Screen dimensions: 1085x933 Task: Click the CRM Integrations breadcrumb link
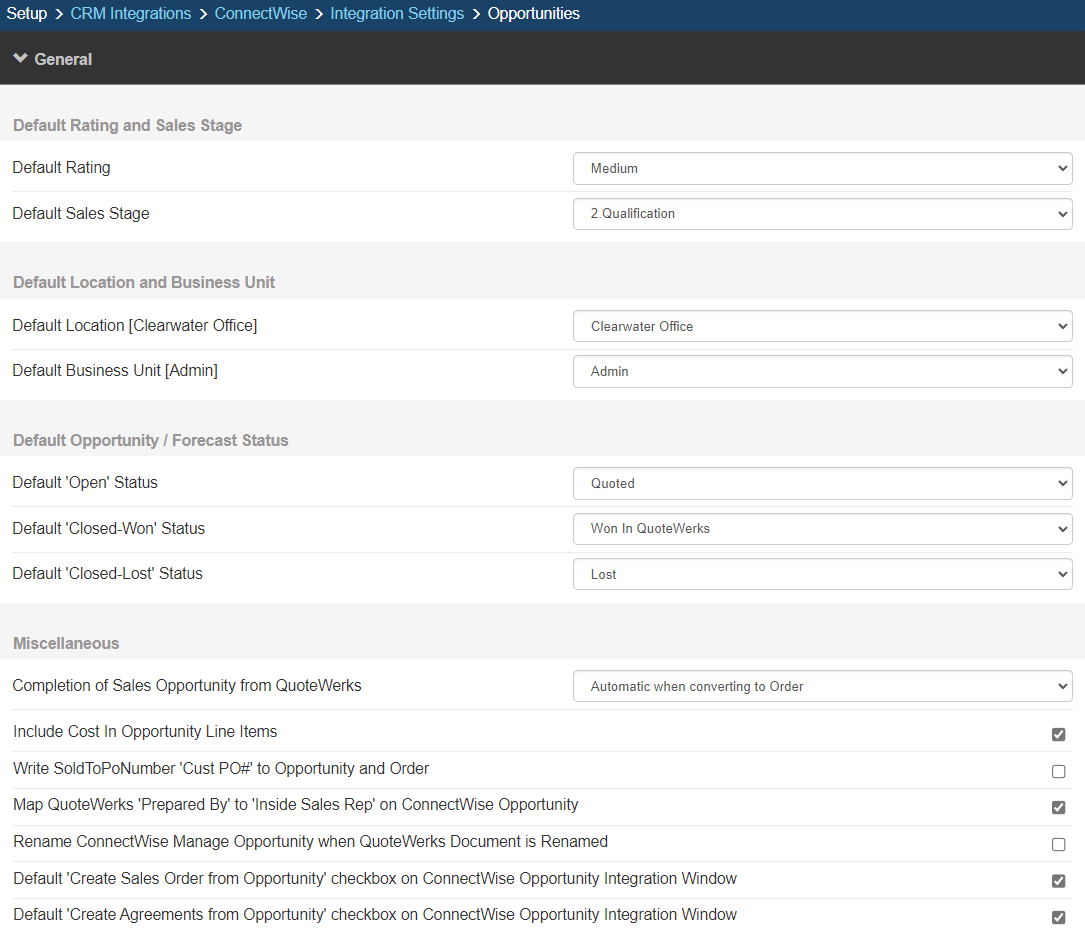tap(131, 14)
